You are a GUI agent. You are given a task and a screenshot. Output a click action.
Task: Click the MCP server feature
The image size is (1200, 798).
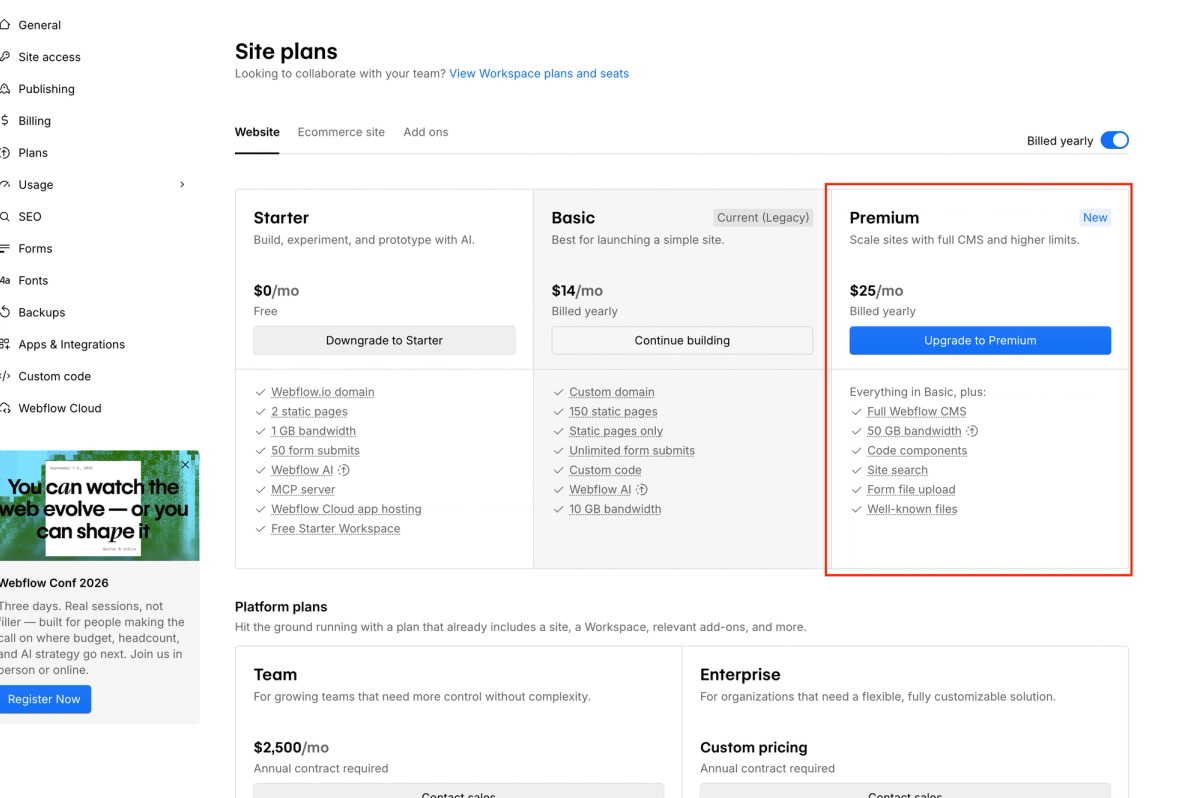(303, 490)
